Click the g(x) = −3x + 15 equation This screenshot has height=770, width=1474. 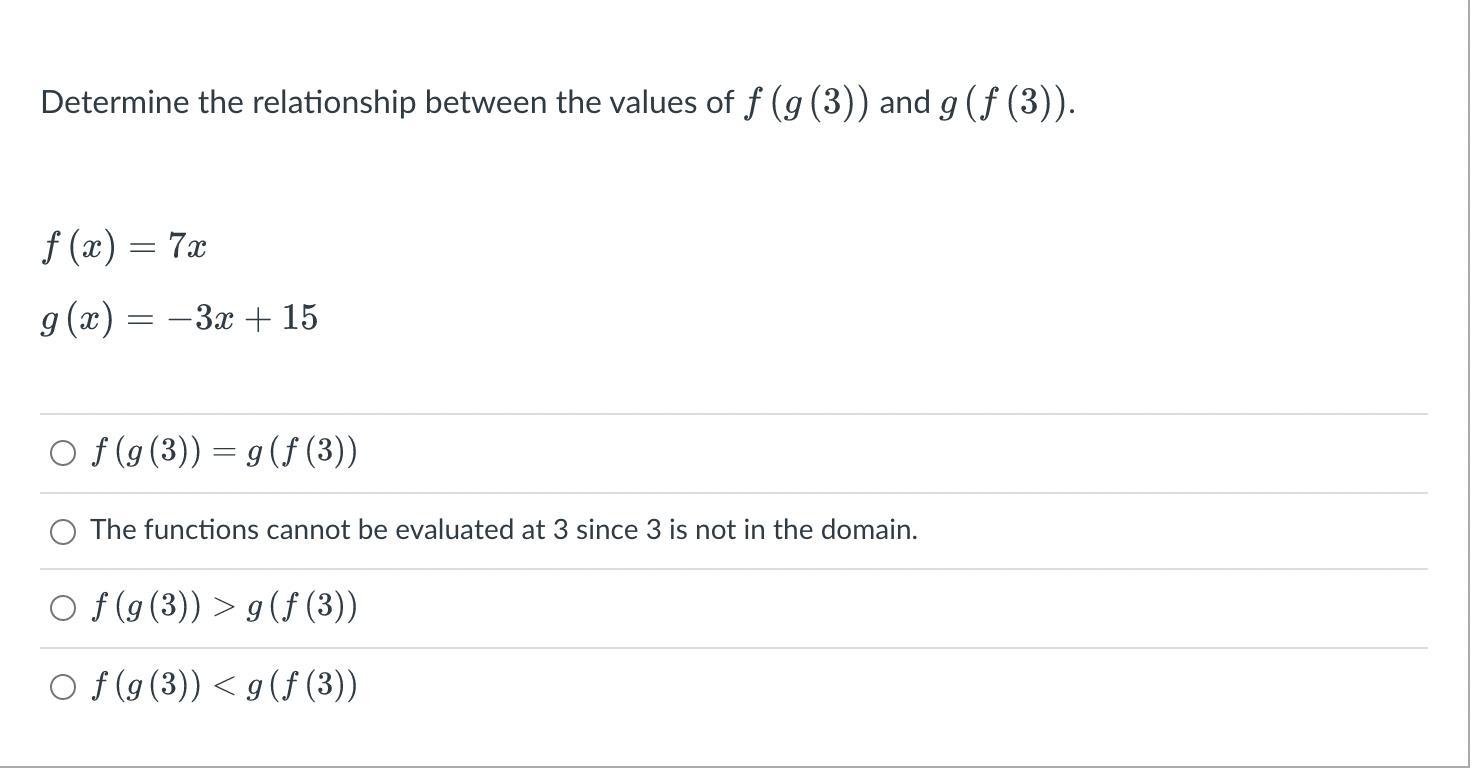180,319
